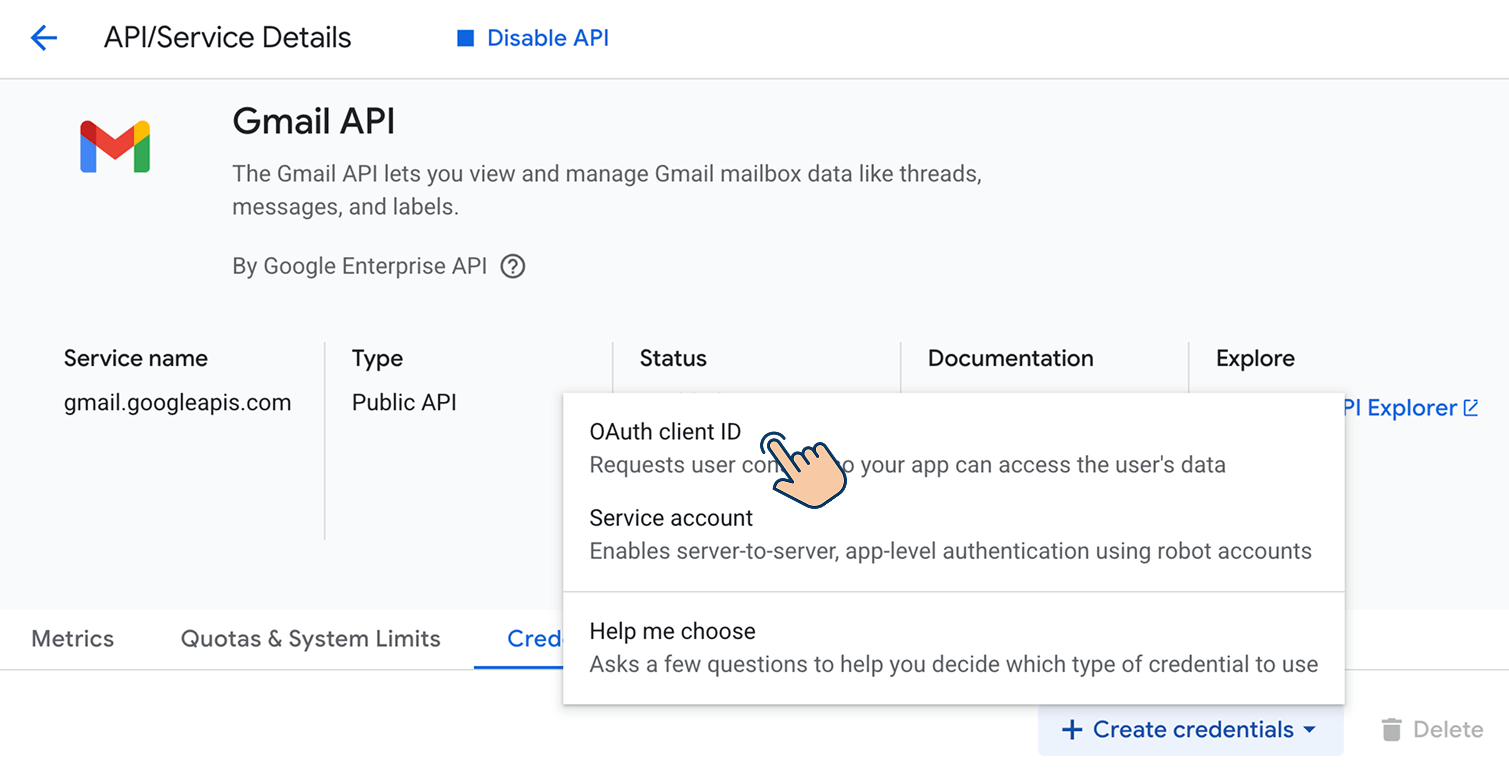This screenshot has height=770, width=1509.
Task: Choose Service account from the menu
Action: tap(953, 535)
